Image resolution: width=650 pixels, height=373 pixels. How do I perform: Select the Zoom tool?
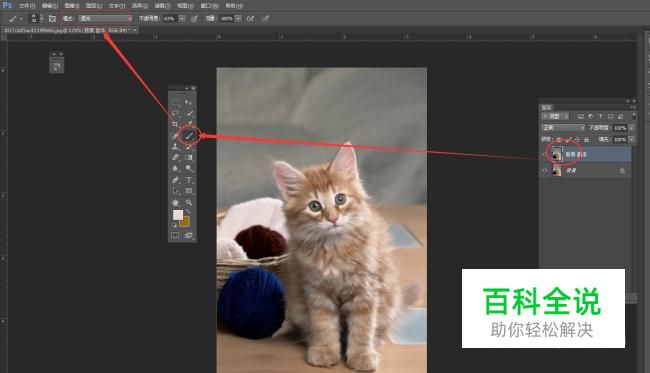pos(189,203)
